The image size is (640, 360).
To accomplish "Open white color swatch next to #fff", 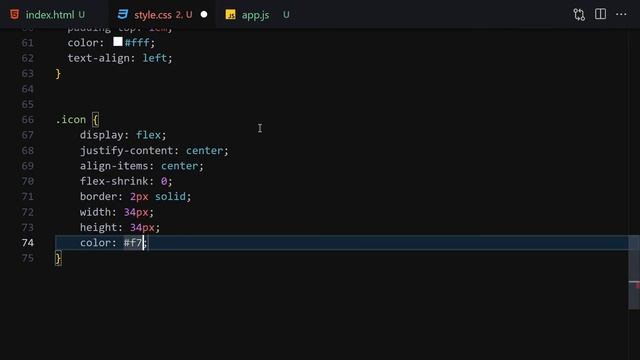I will point(118,42).
